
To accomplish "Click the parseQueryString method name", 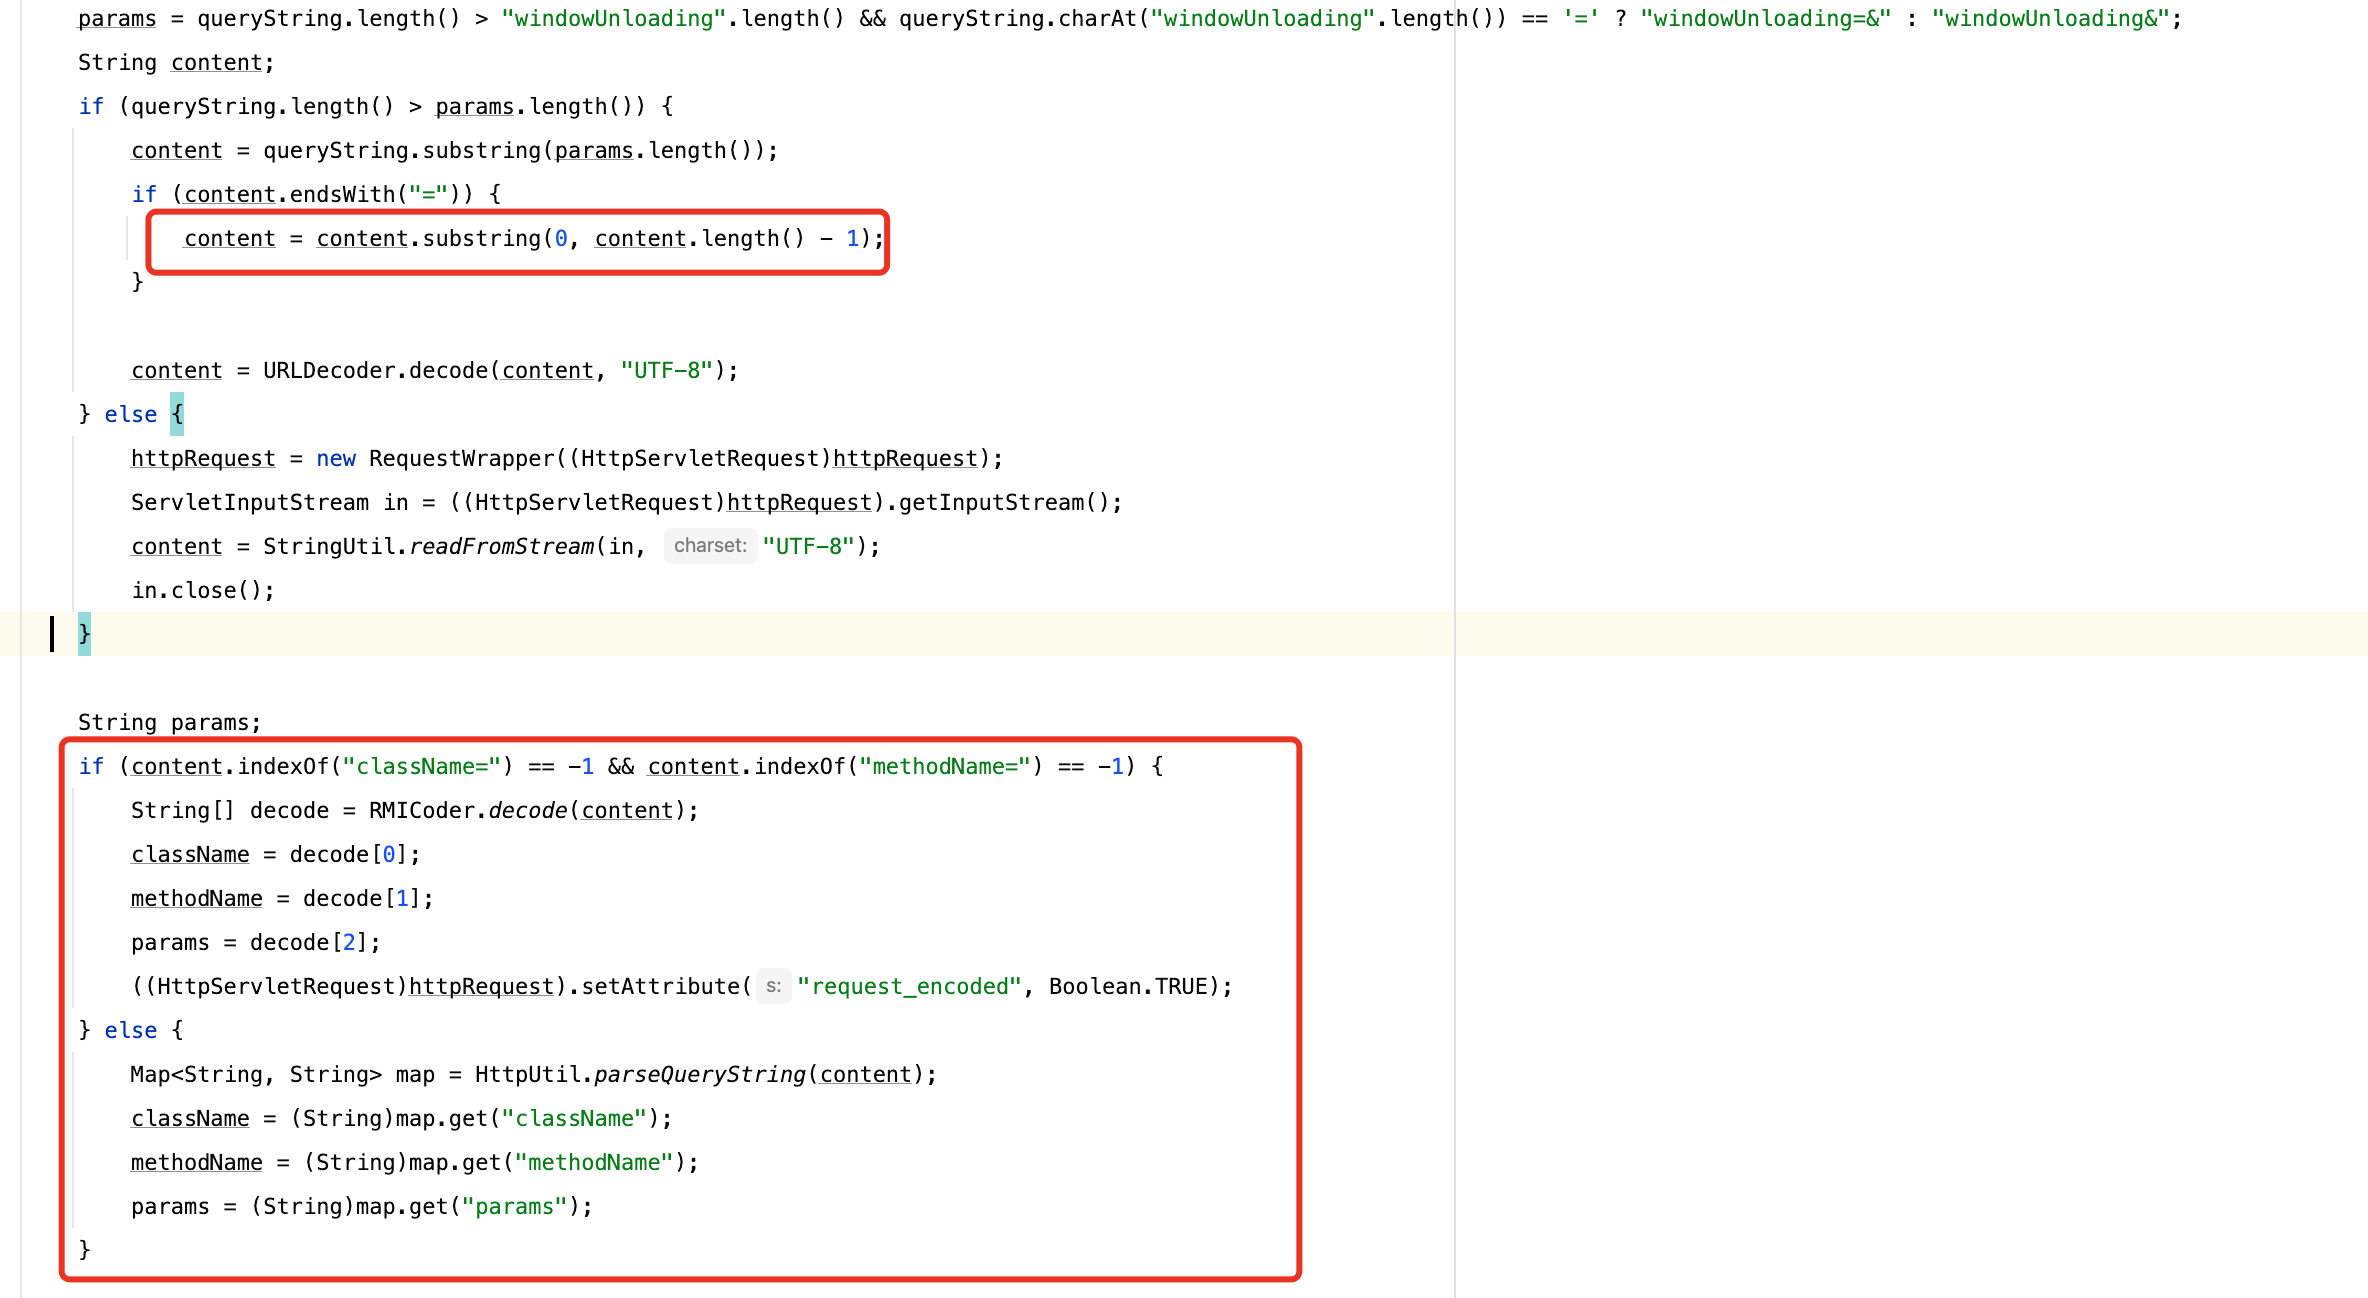I will 699,1074.
